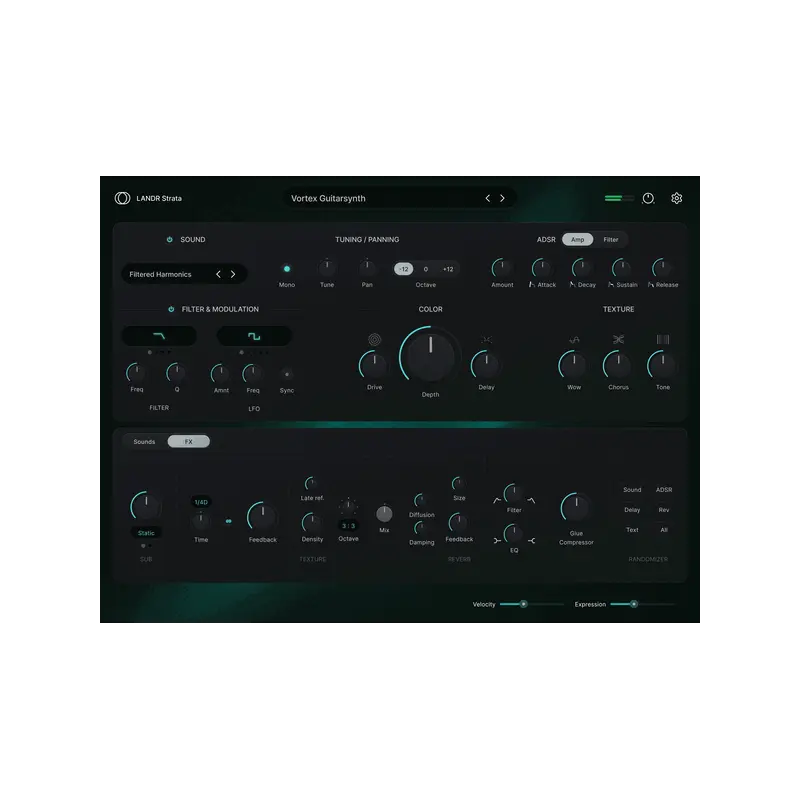Randomize Rev in the Randomizer section
Image resolution: width=800 pixels, height=800 pixels.
[664, 510]
